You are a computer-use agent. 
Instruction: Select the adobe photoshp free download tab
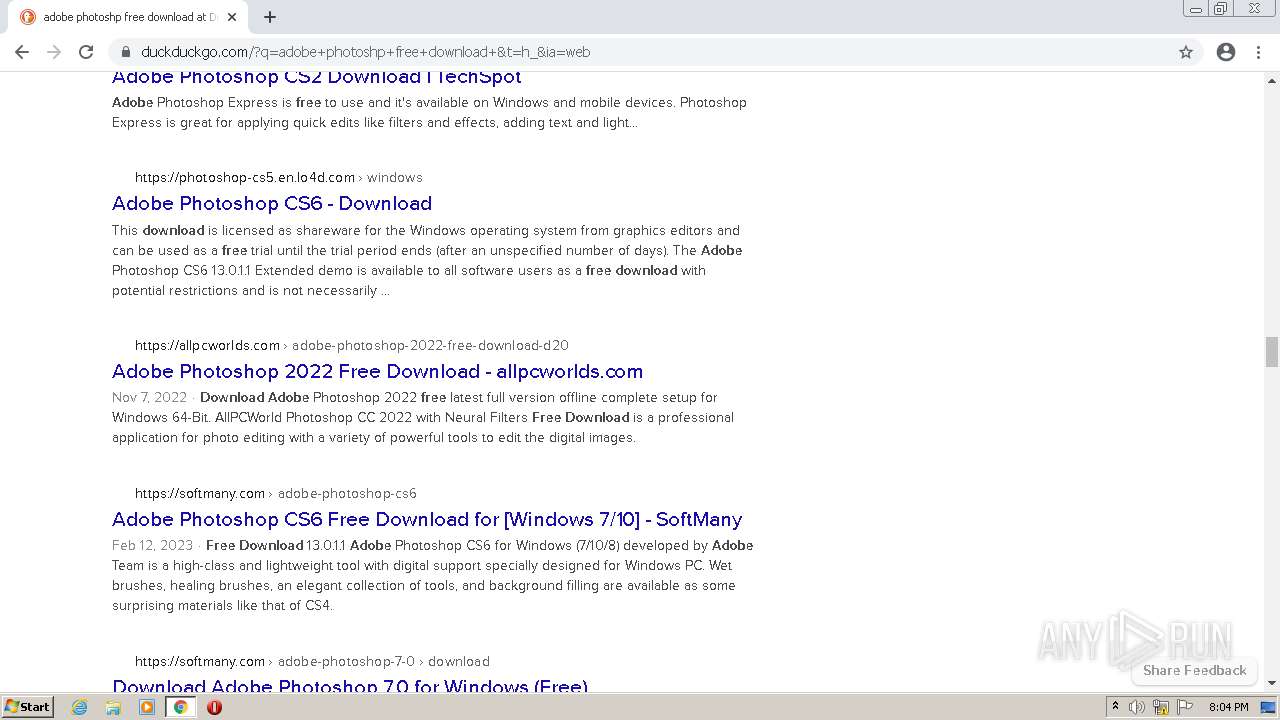(128, 17)
